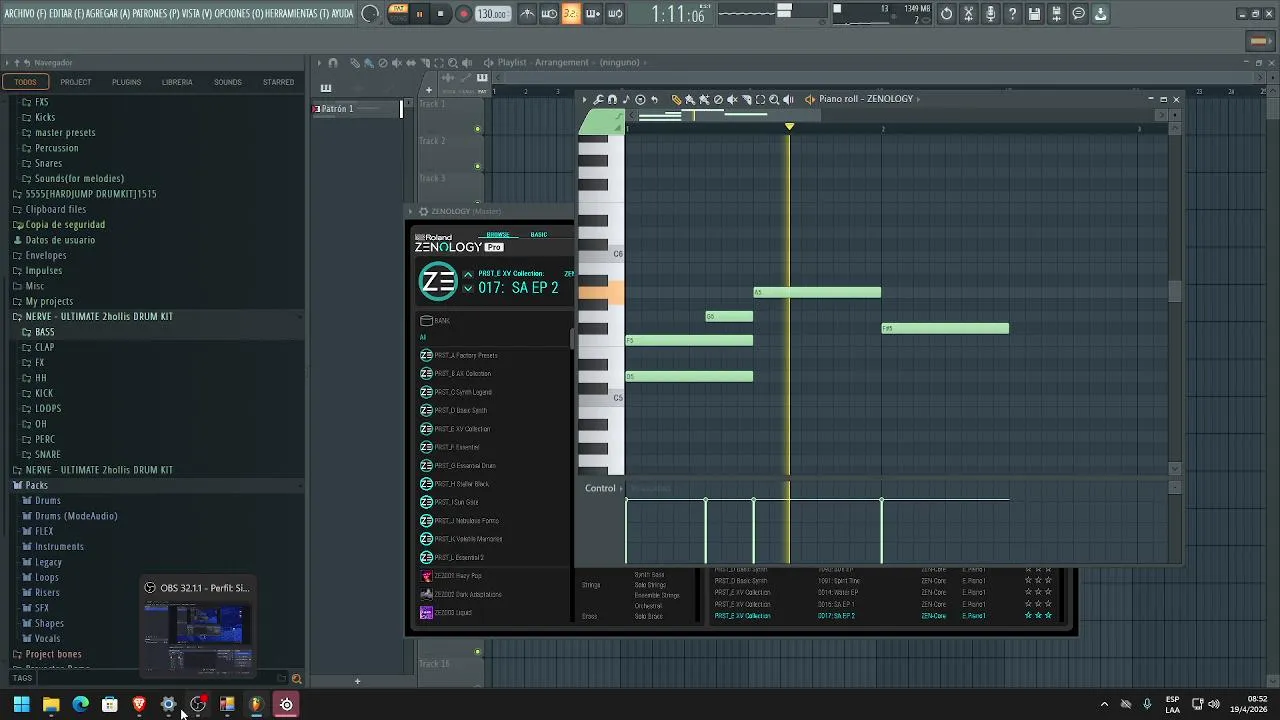
Task: Select the TODOS browser tab
Action: (x=25, y=82)
